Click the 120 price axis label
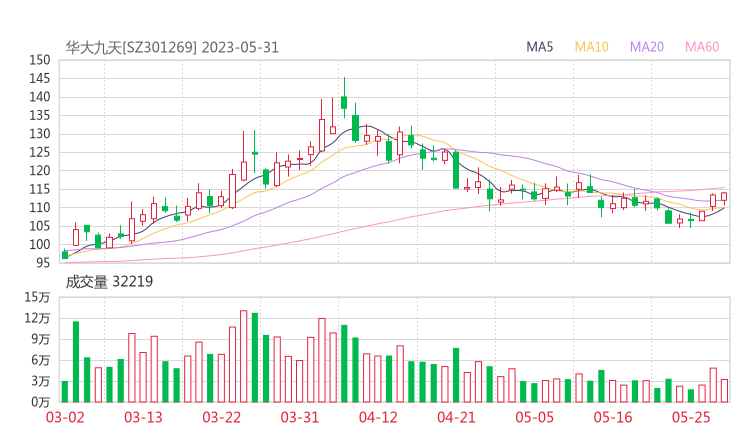 tap(40, 170)
